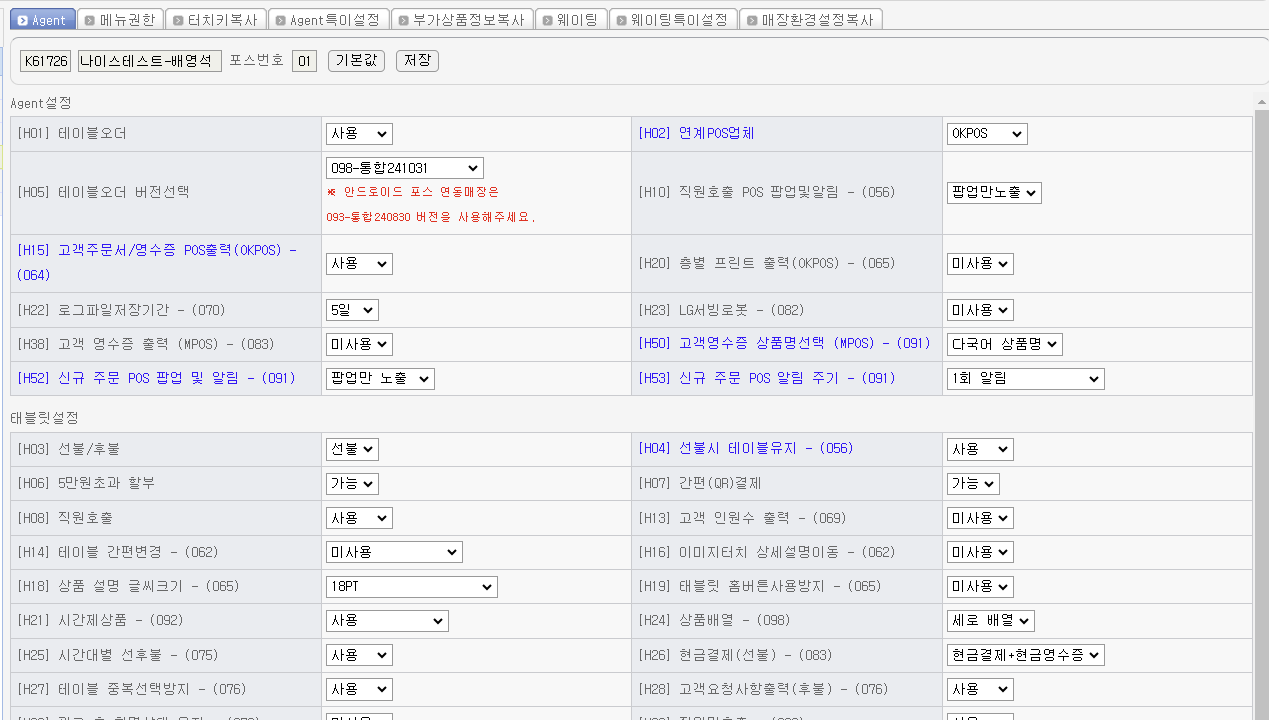Open the 터치키복사 tab
The image size is (1269, 720).
pyautogui.click(x=213, y=20)
